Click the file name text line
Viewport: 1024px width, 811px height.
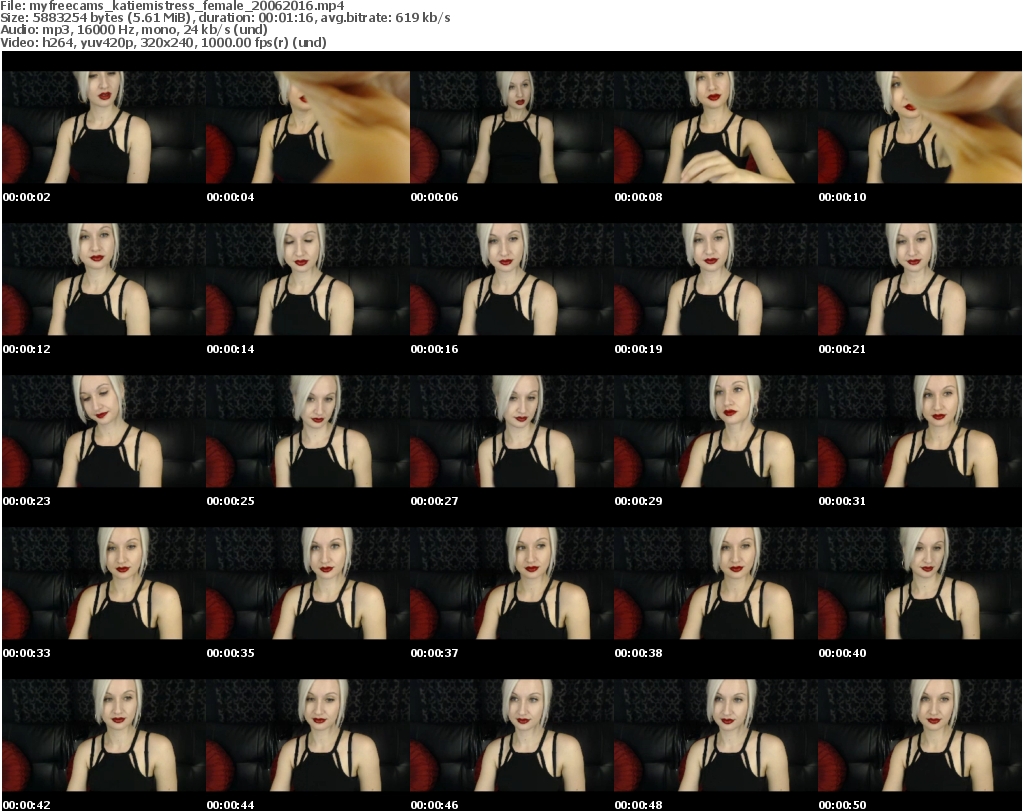[172, 6]
